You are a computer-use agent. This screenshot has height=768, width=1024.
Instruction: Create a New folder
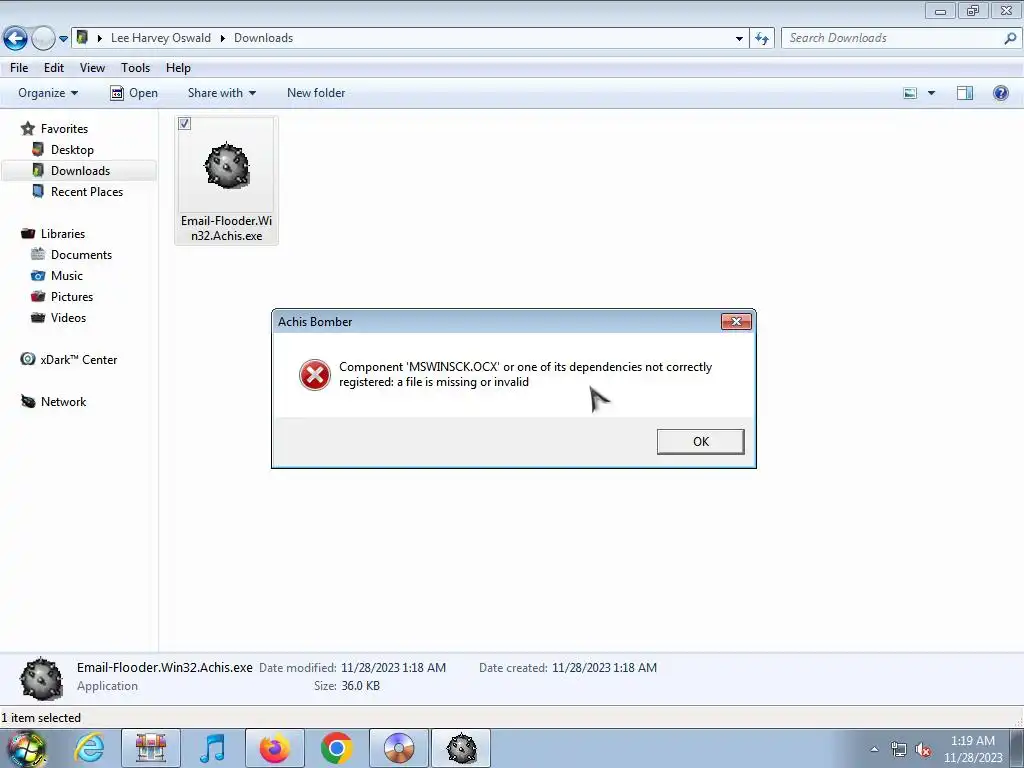pos(316,93)
